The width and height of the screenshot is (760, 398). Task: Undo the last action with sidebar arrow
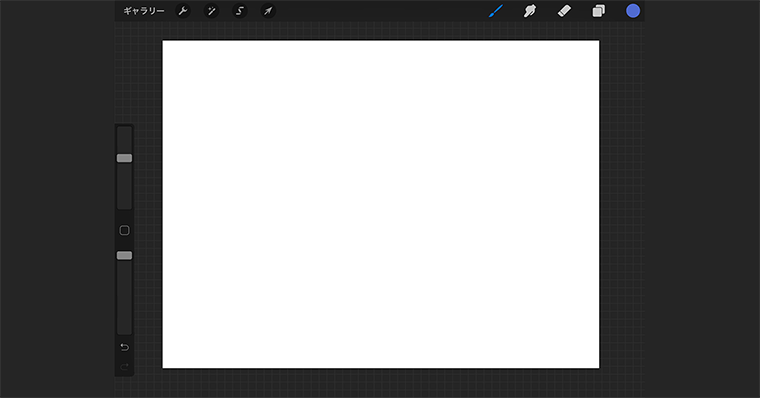point(125,347)
